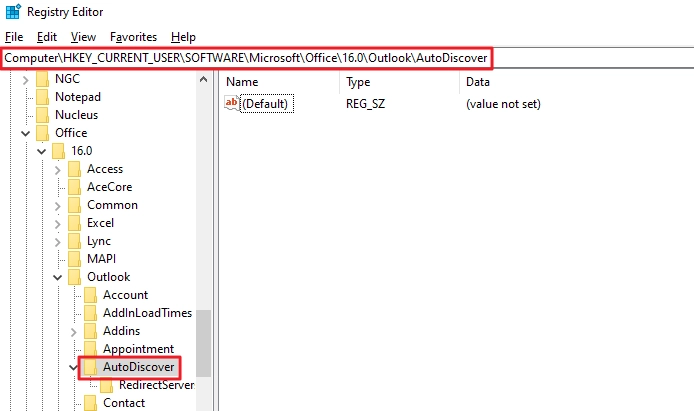This screenshot has height=411, width=694.
Task: Select the Account folder icon
Action: (90, 296)
